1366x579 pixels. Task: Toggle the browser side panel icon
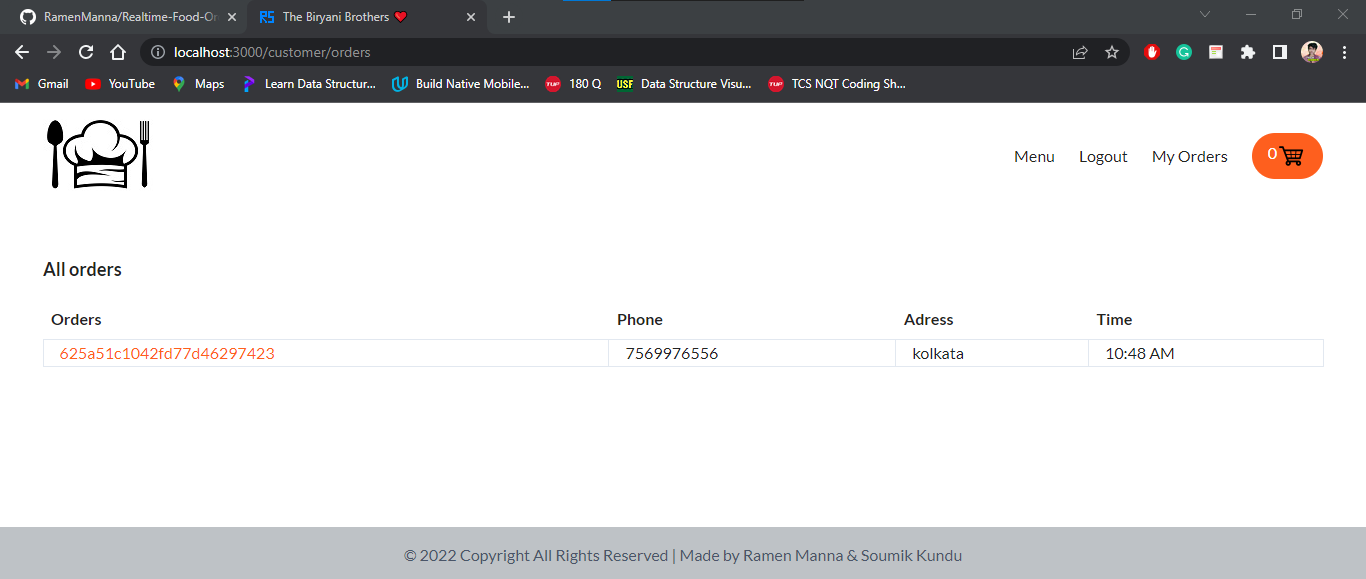click(x=1279, y=51)
